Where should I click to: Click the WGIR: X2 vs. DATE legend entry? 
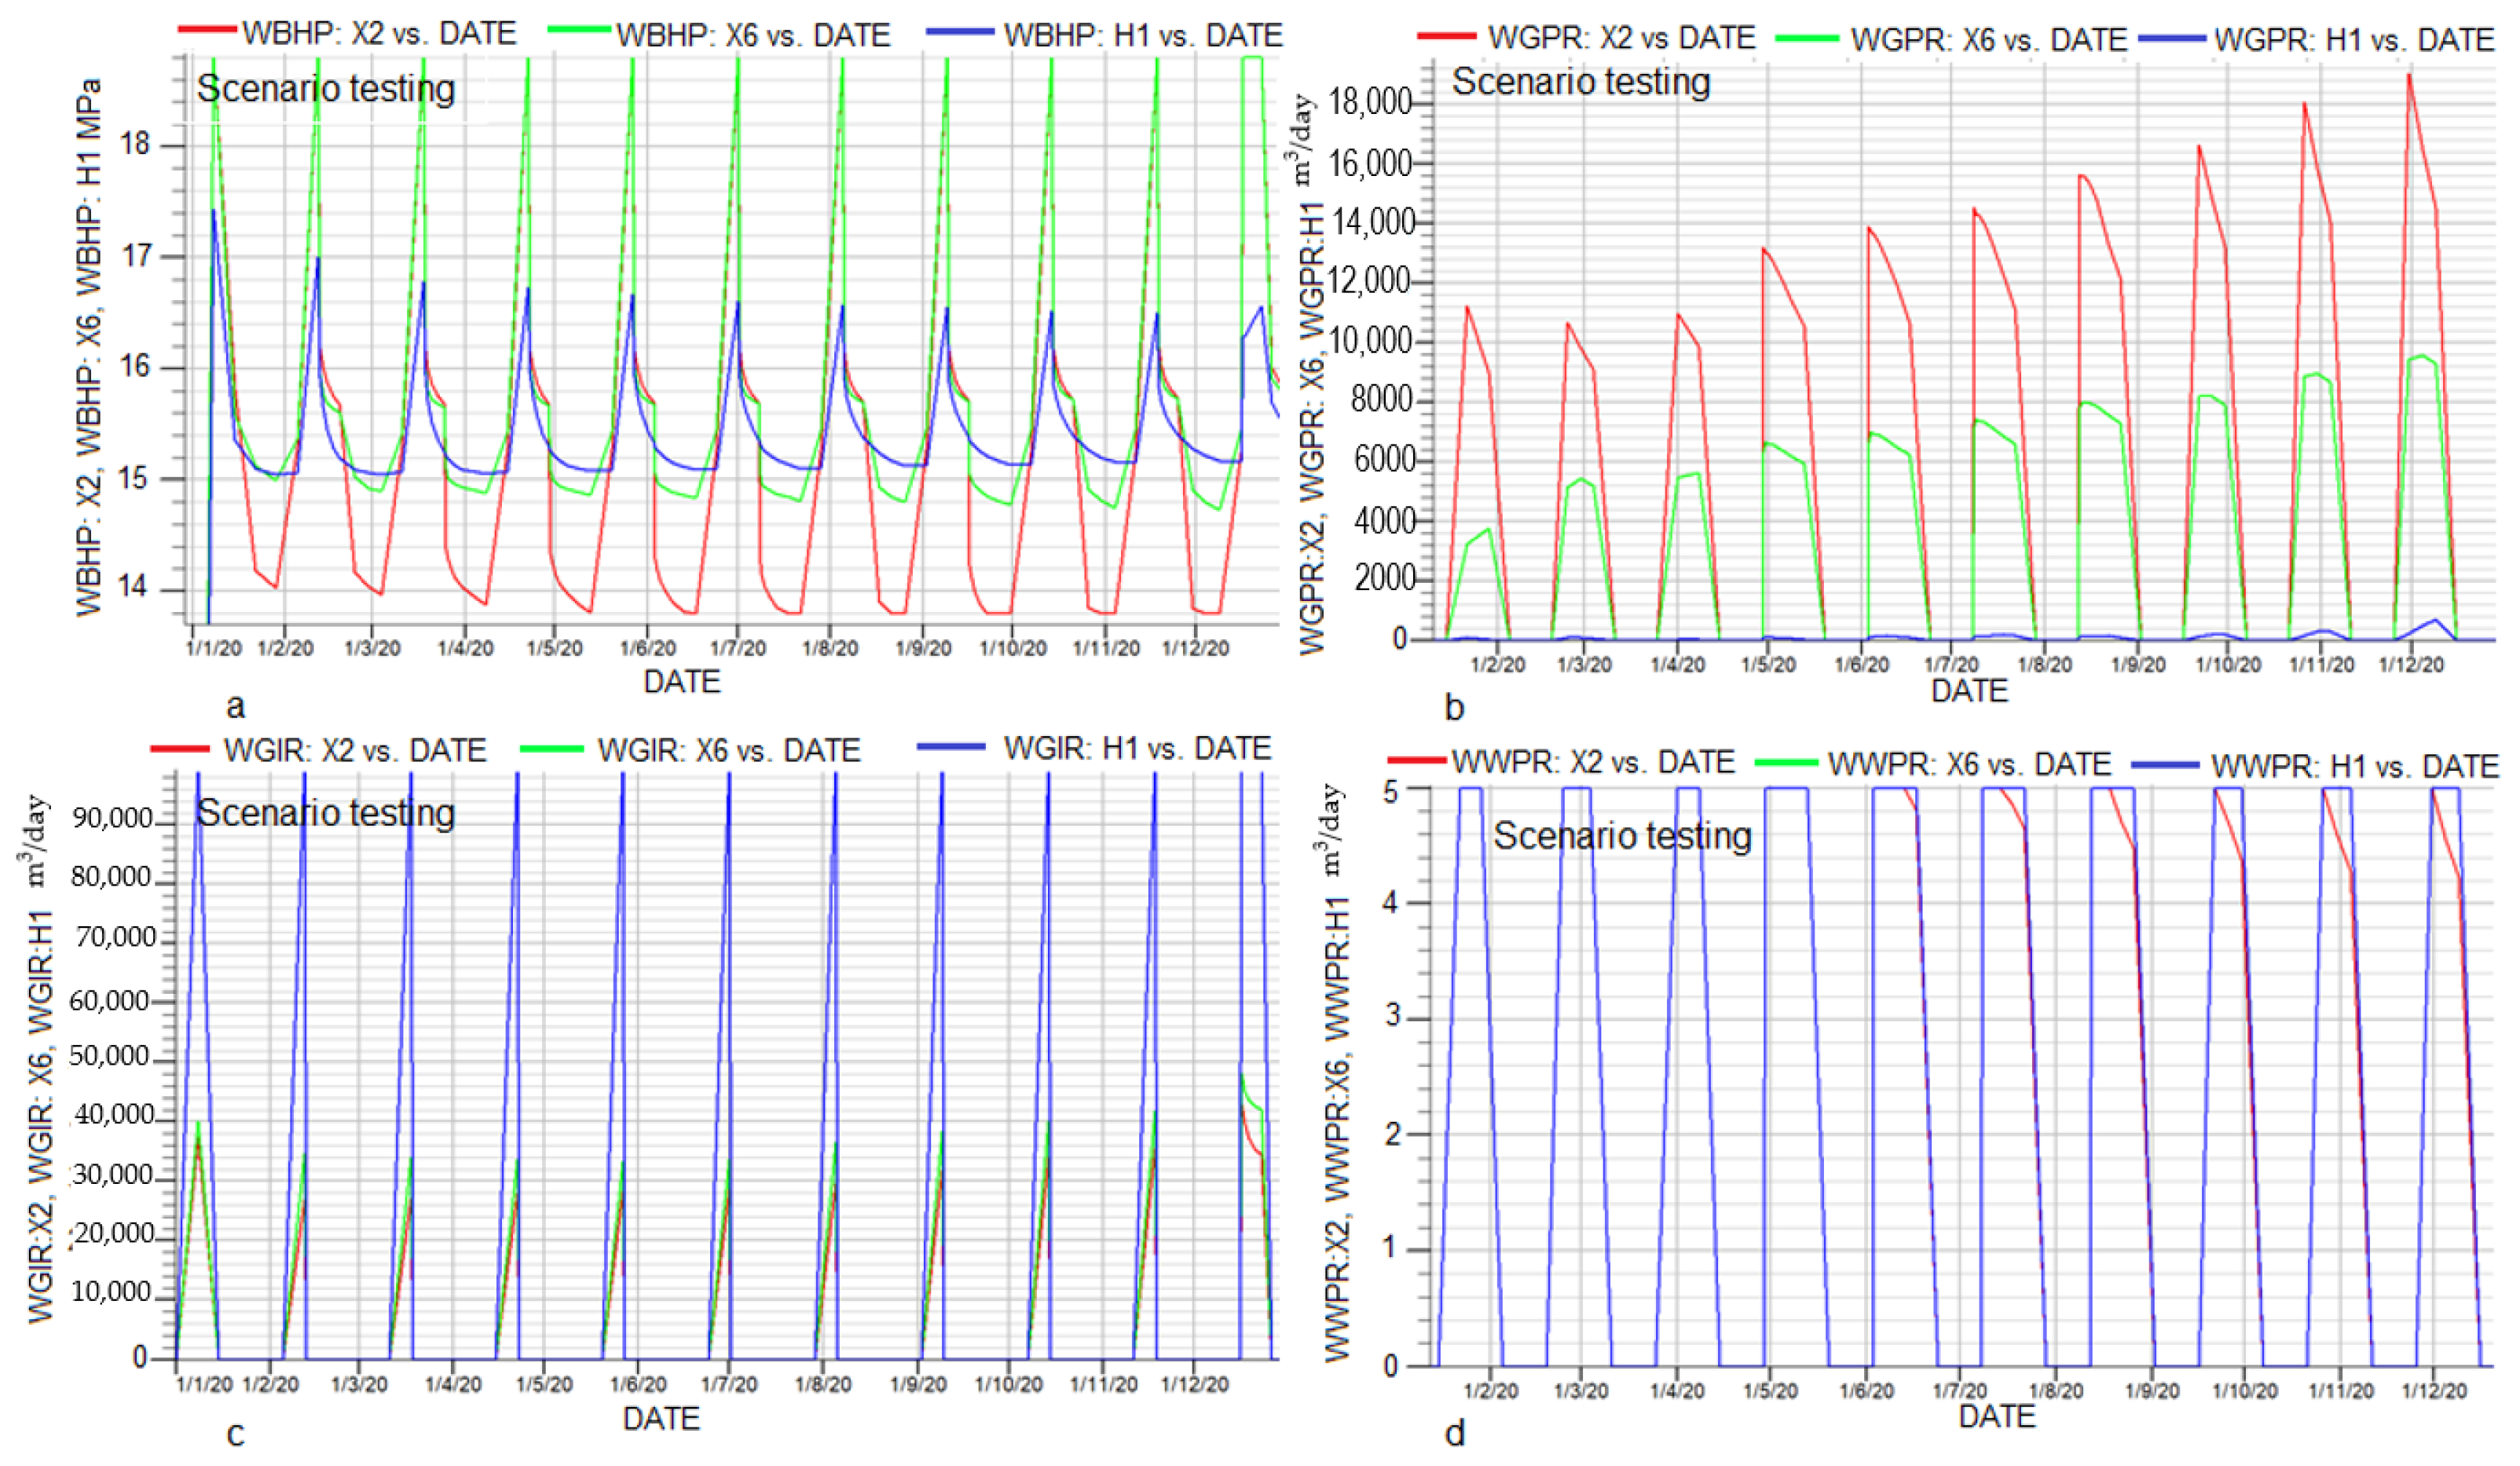(x=355, y=750)
